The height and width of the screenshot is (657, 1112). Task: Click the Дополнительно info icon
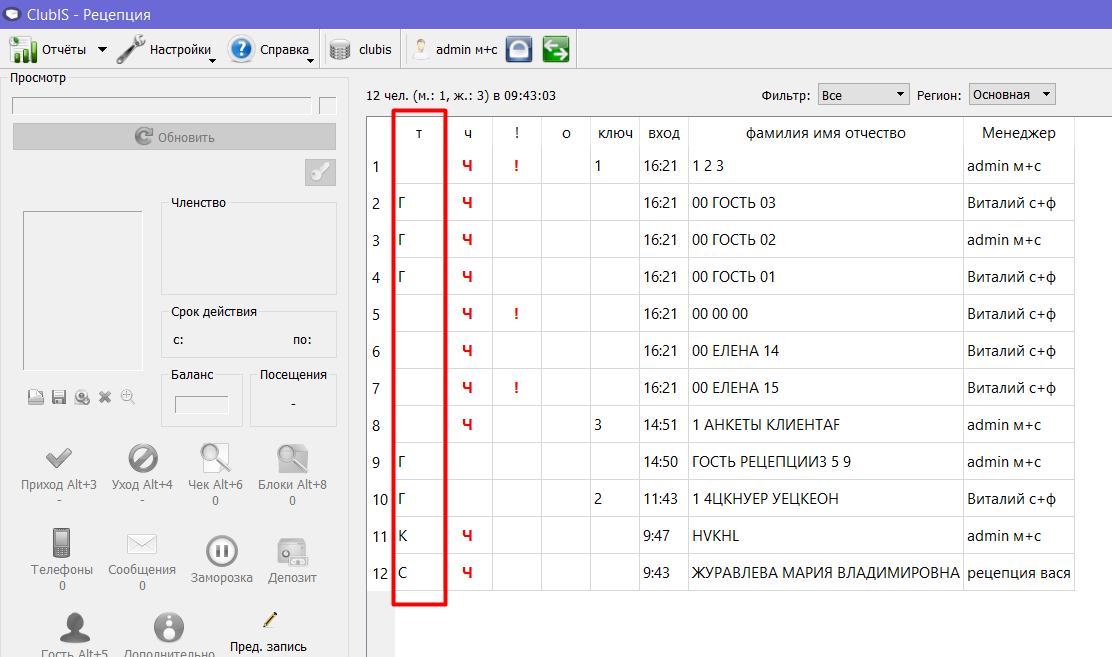169,628
